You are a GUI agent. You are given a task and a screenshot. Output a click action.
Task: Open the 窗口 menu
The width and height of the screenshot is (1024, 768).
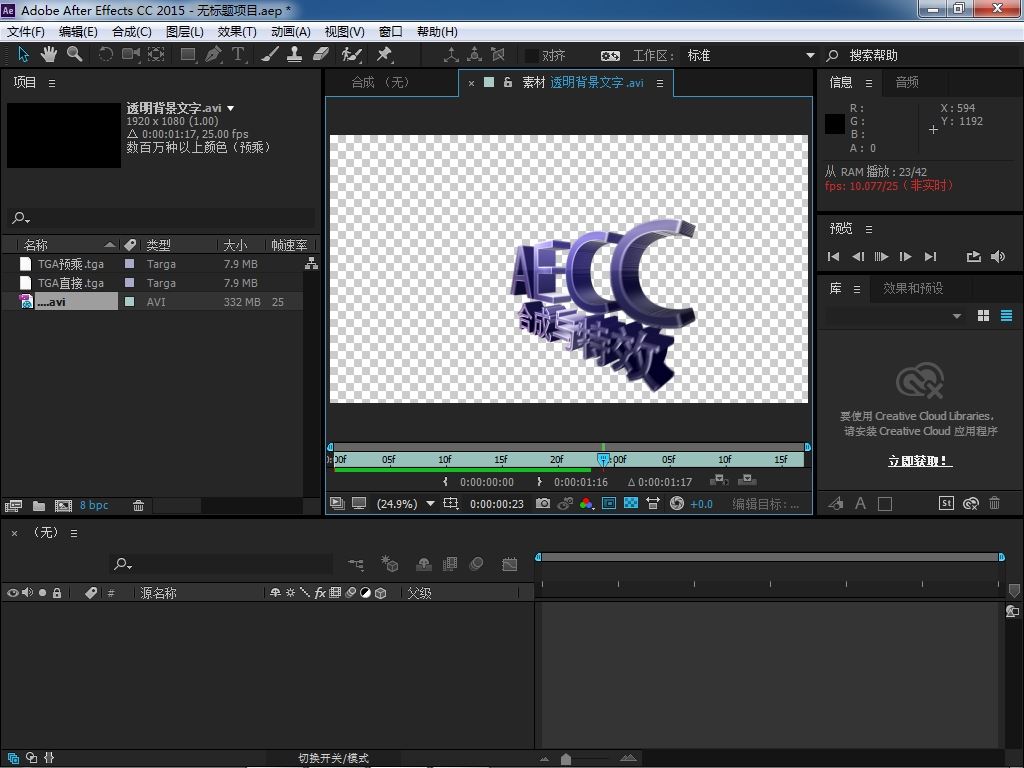click(391, 31)
